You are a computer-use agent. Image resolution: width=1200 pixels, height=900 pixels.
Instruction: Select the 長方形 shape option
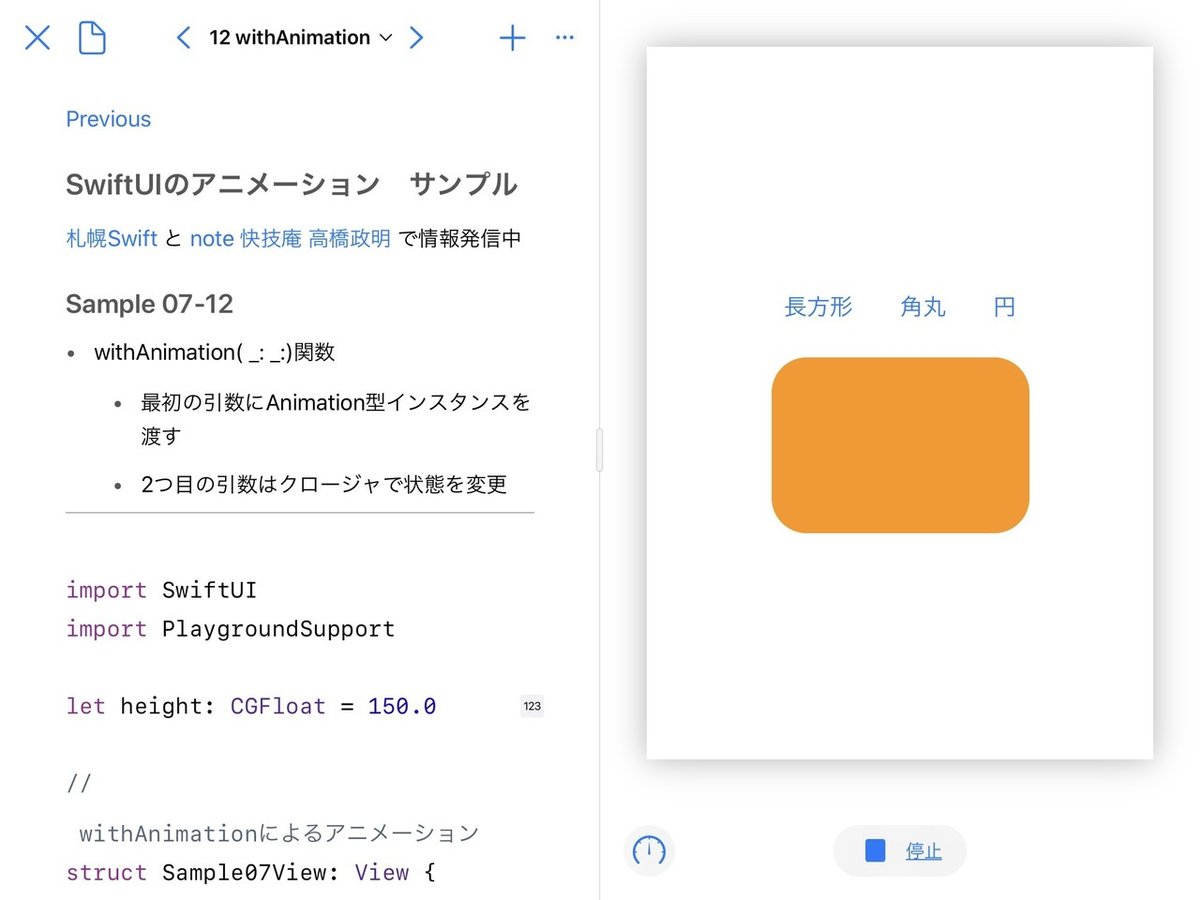click(x=819, y=307)
